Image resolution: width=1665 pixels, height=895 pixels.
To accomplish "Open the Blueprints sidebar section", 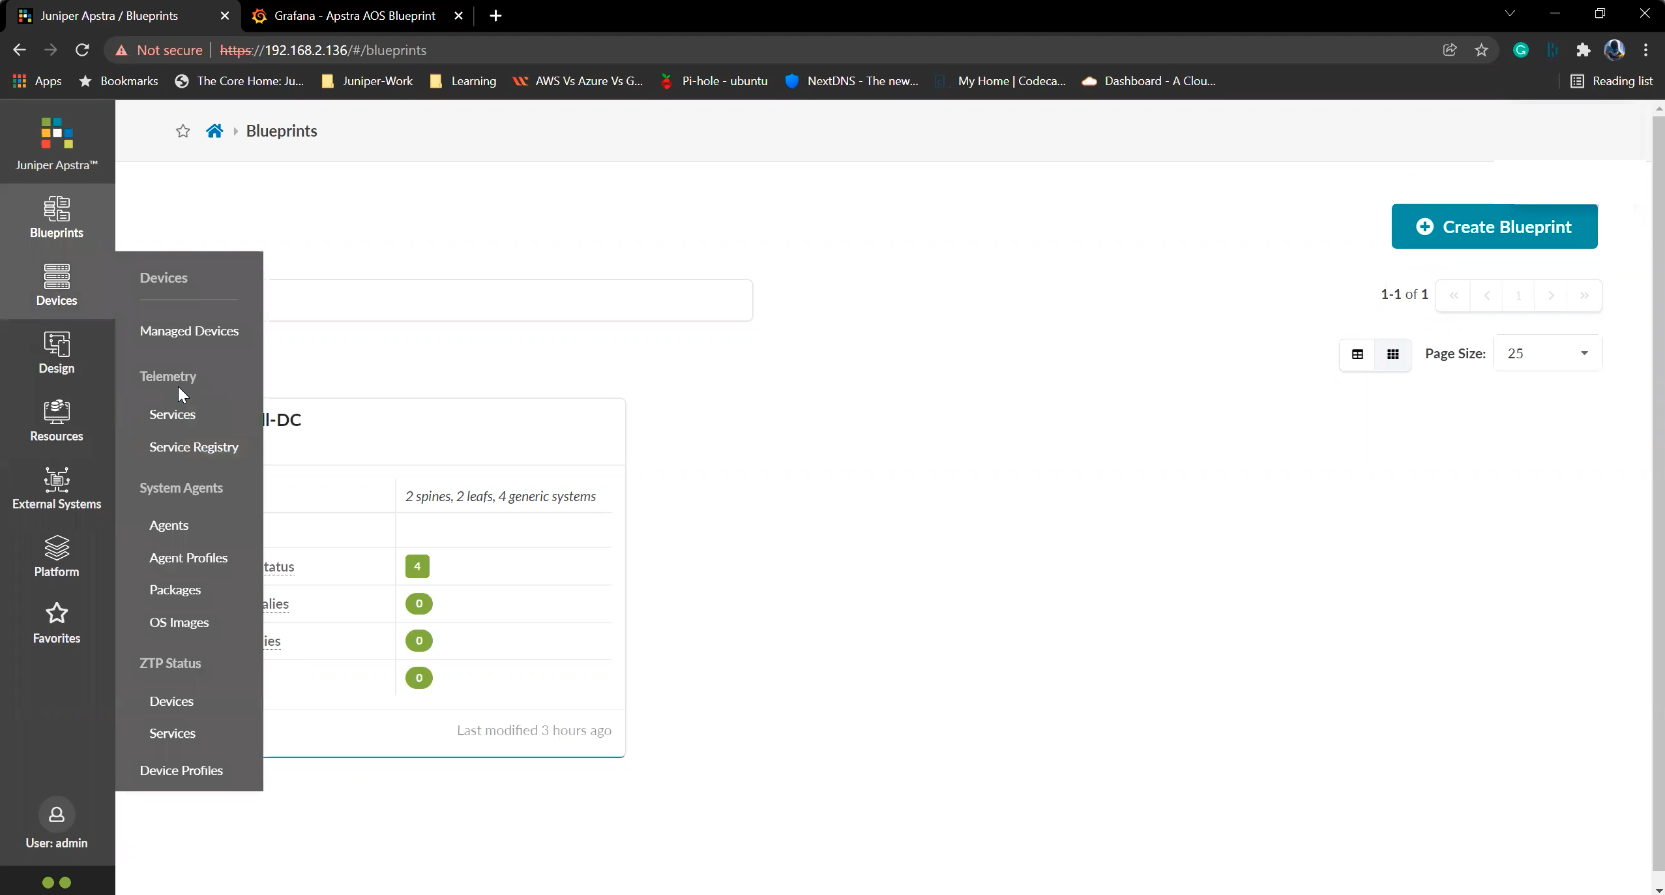I will pyautogui.click(x=57, y=217).
